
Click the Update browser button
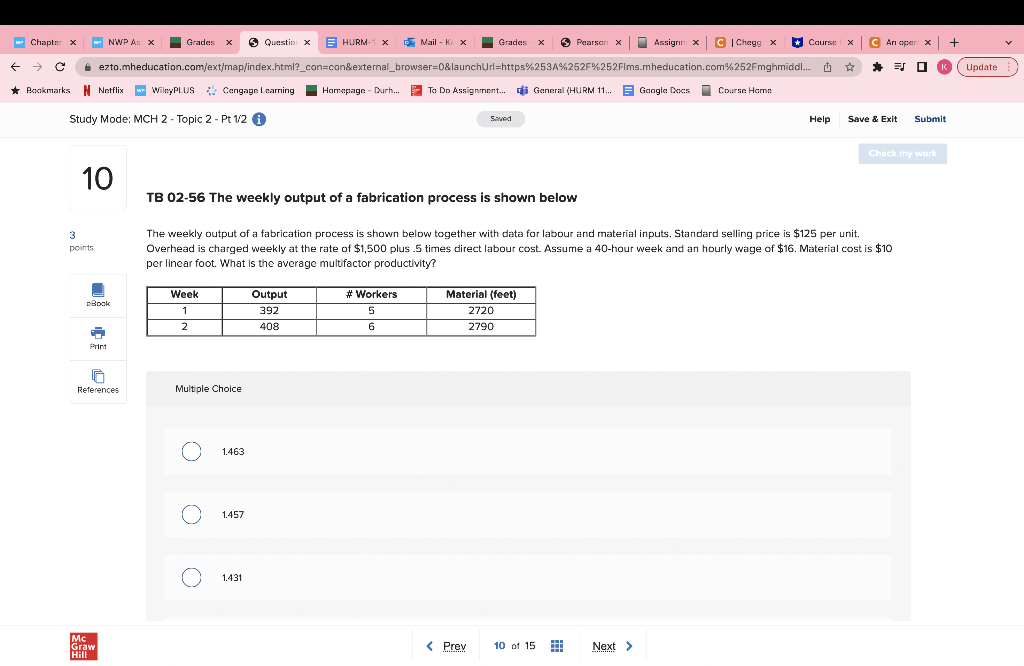[x=987, y=67]
